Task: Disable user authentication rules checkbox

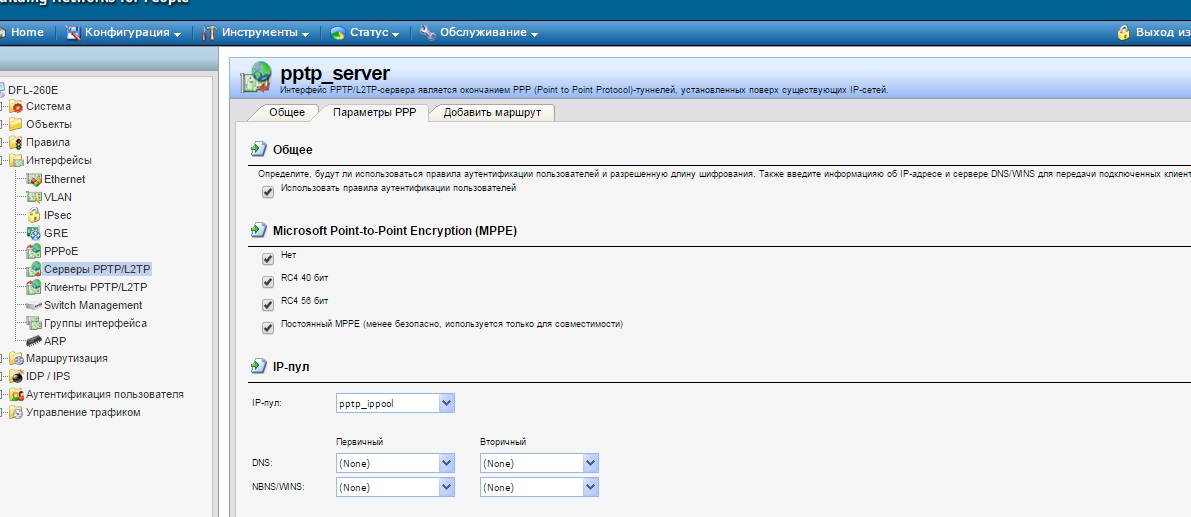Action: click(268, 191)
